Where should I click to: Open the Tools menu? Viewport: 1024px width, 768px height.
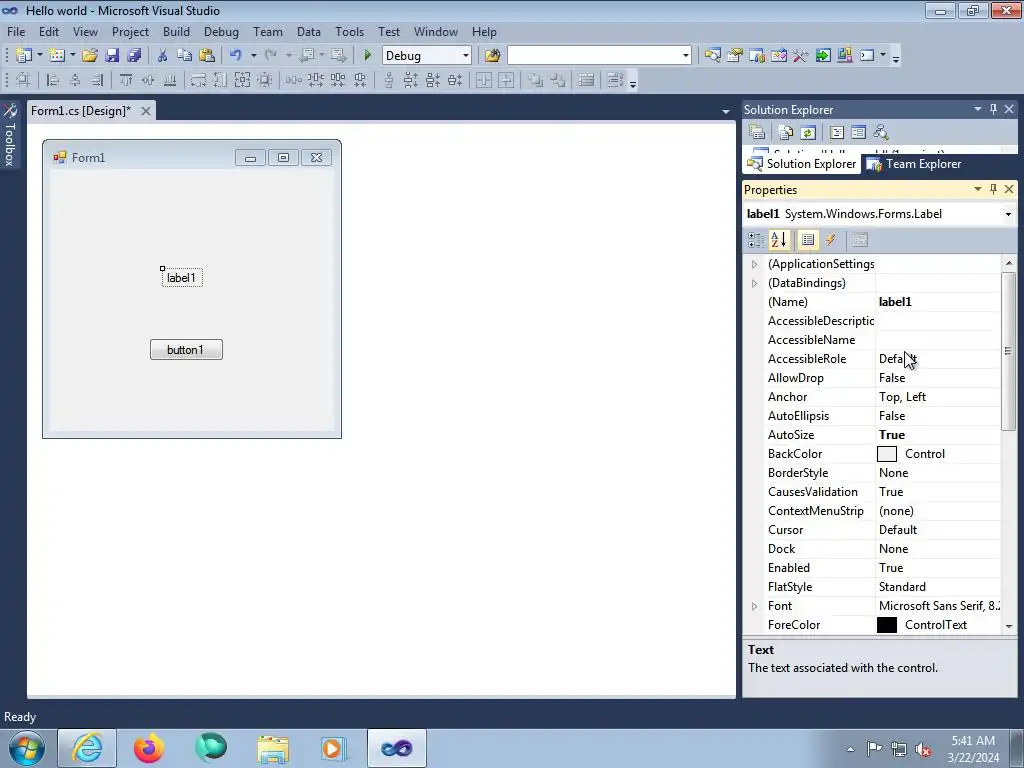[349, 31]
